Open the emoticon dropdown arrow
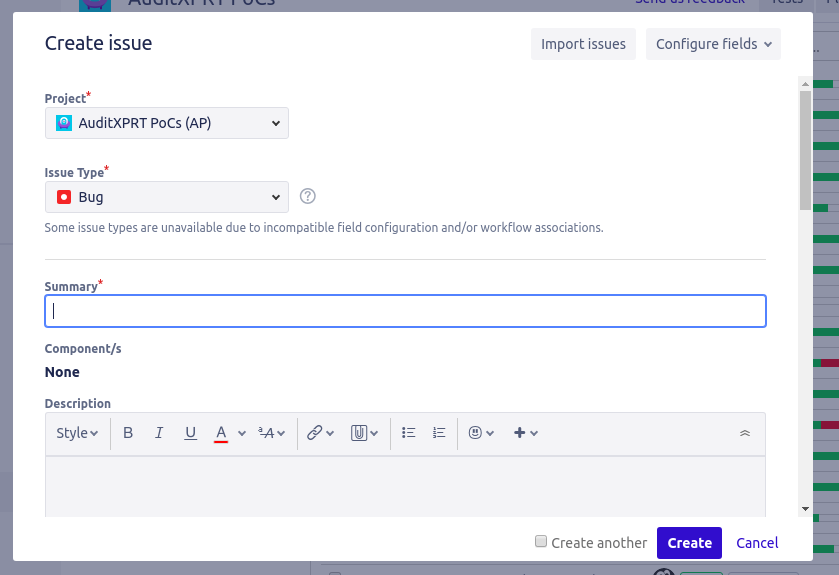This screenshot has height=575, width=839. tap(490, 433)
